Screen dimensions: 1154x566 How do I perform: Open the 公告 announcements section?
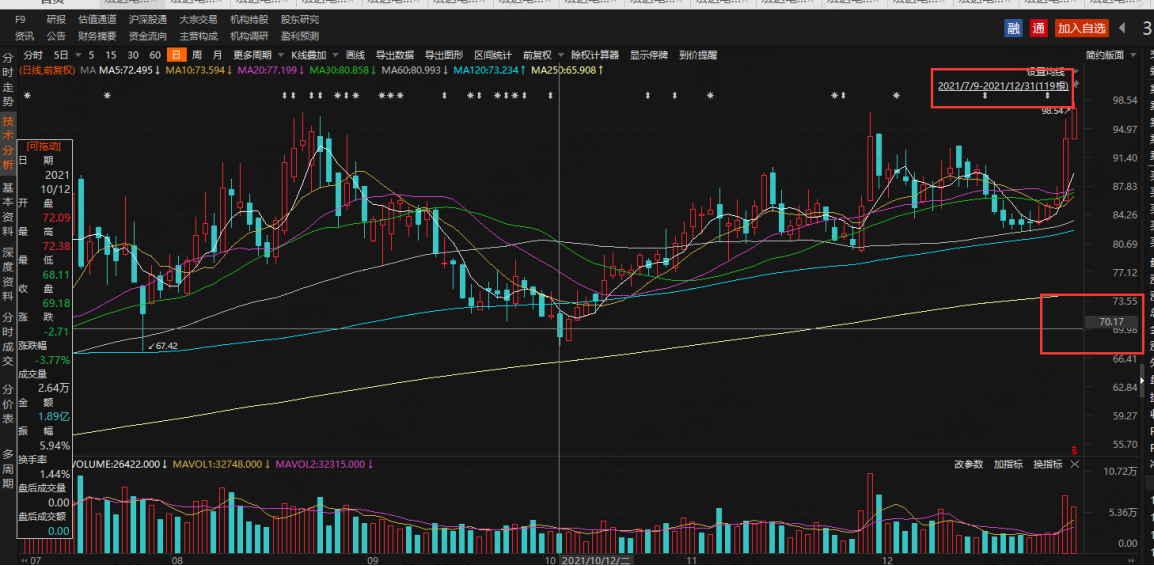[55, 35]
